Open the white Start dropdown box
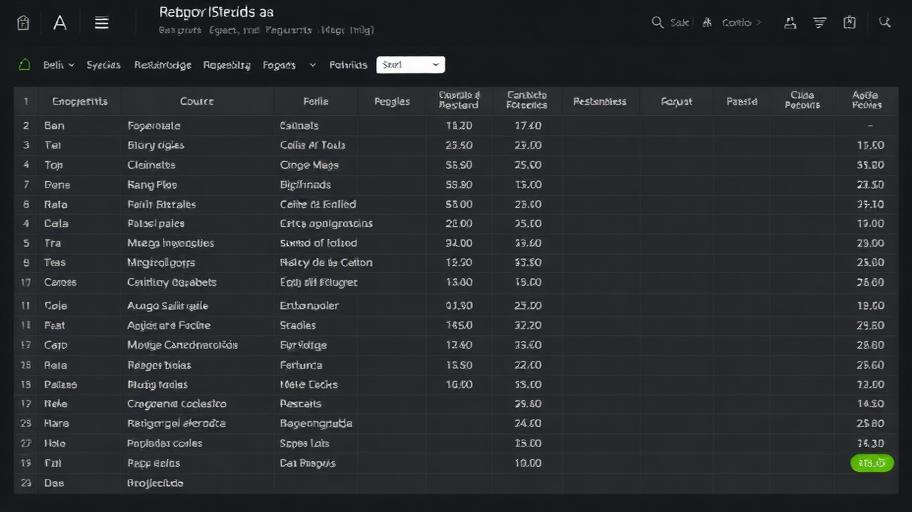 tap(411, 65)
